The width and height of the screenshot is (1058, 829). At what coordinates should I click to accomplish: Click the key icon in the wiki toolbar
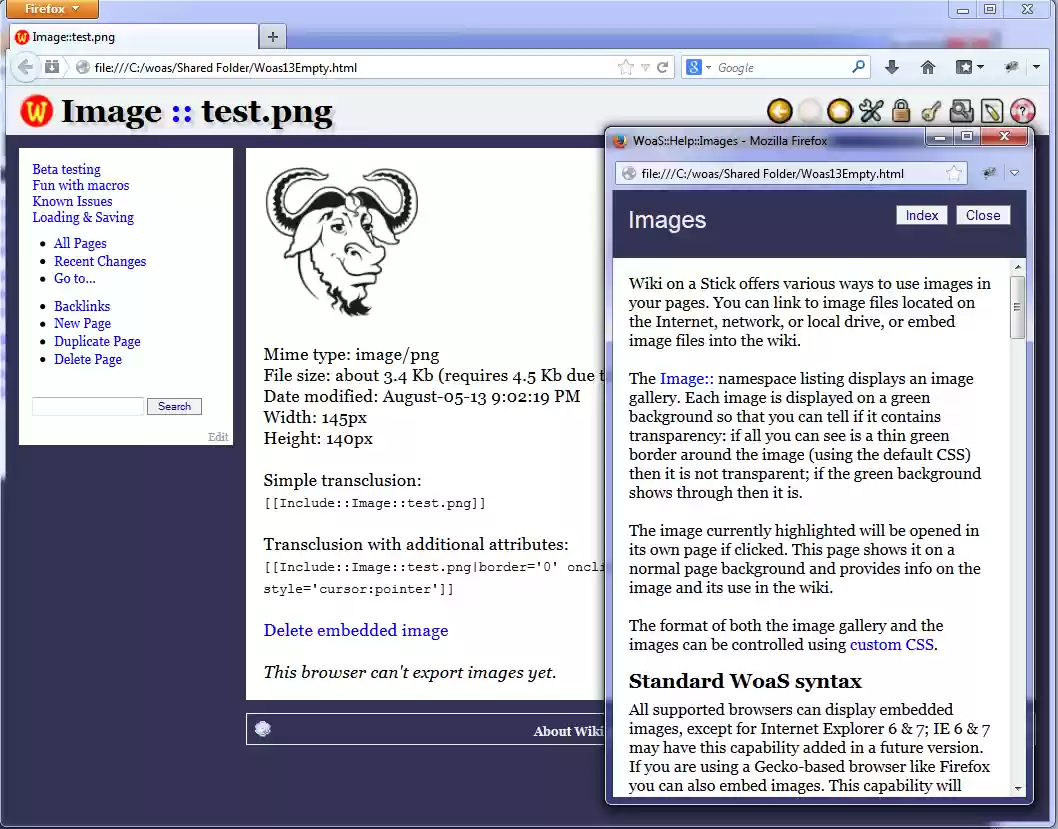pos(932,111)
